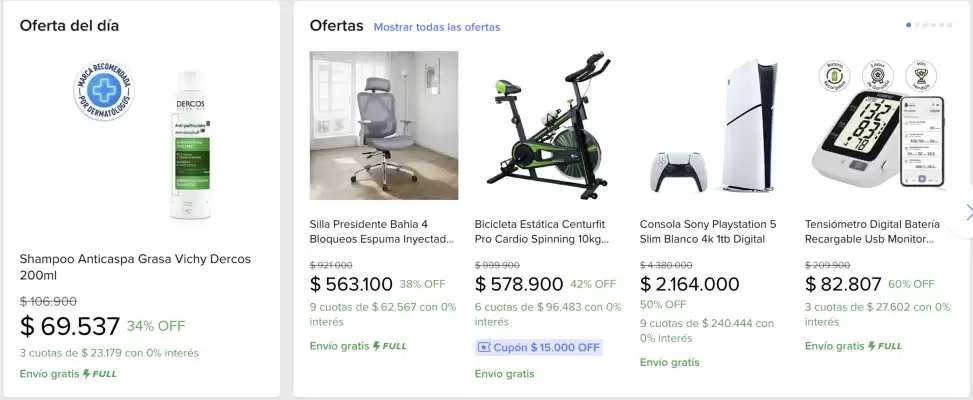973x400 pixels.
Task: Click the dermatologist recommended brand badge
Action: 104,91
